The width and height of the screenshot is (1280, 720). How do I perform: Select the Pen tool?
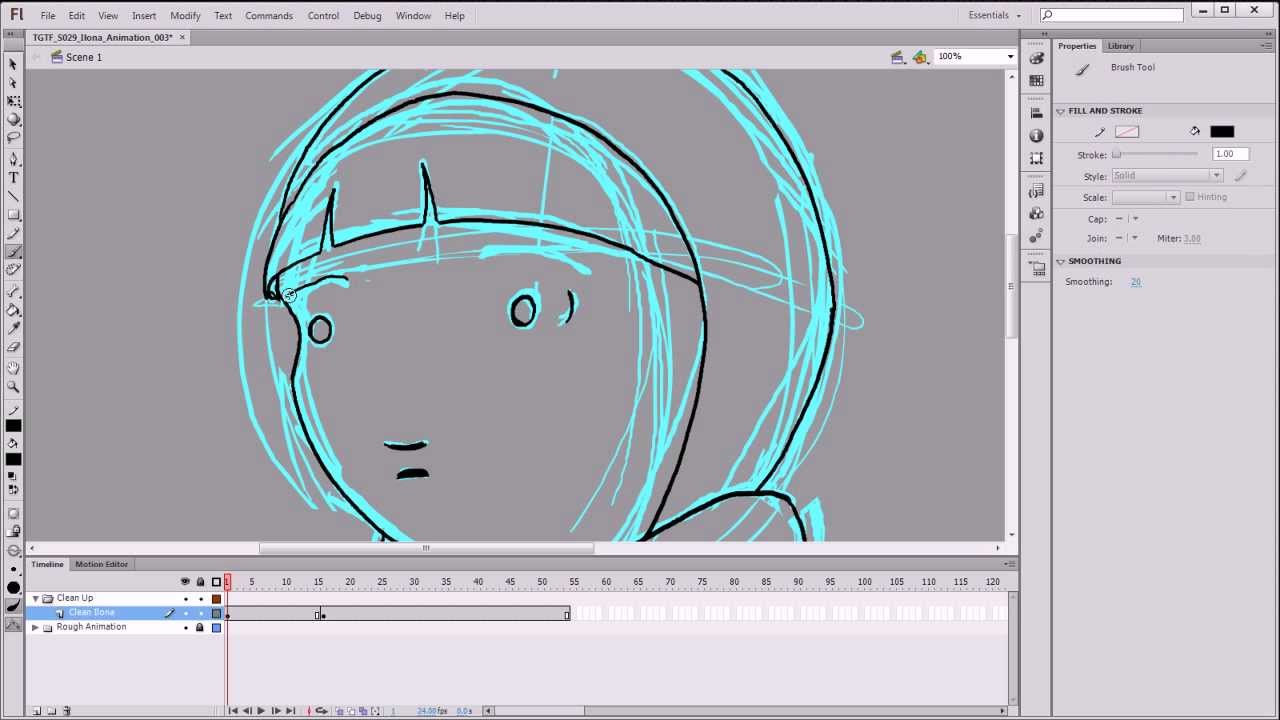point(13,159)
